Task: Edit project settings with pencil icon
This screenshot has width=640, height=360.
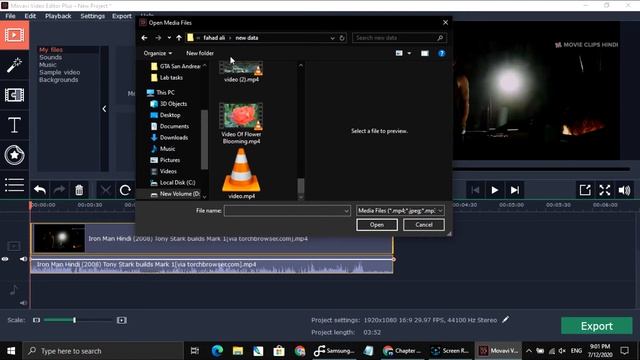Action: 505,320
